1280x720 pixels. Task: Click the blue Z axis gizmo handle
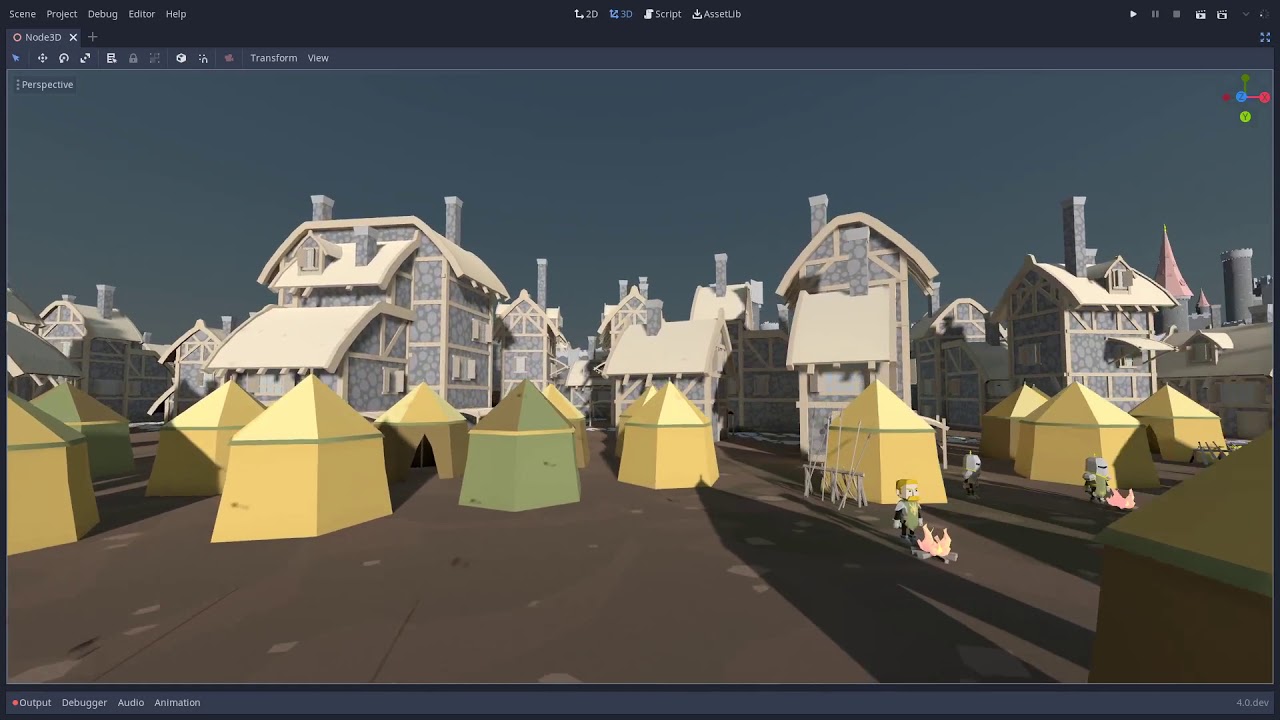1241,97
